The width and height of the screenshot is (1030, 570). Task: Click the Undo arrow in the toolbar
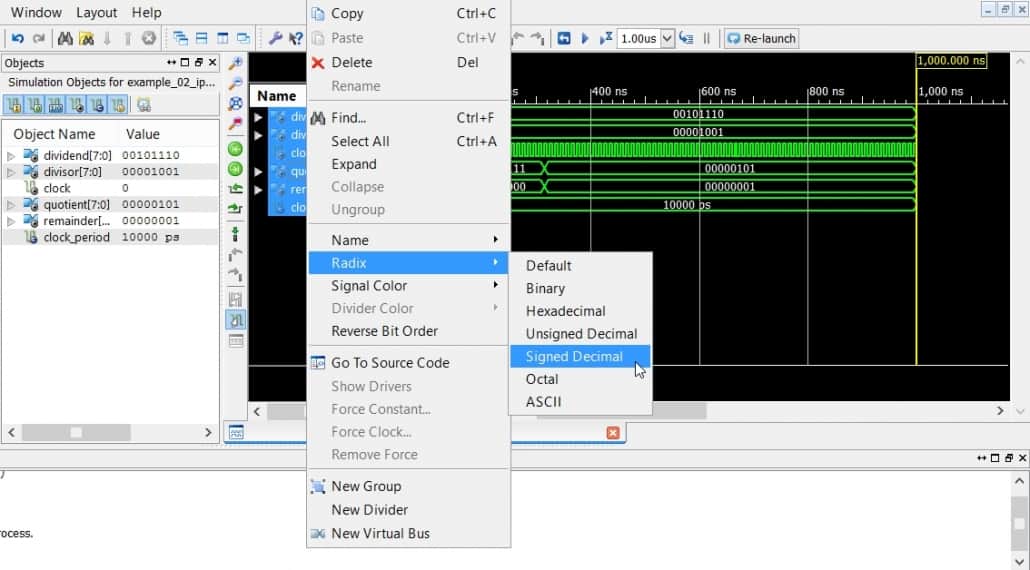17,39
